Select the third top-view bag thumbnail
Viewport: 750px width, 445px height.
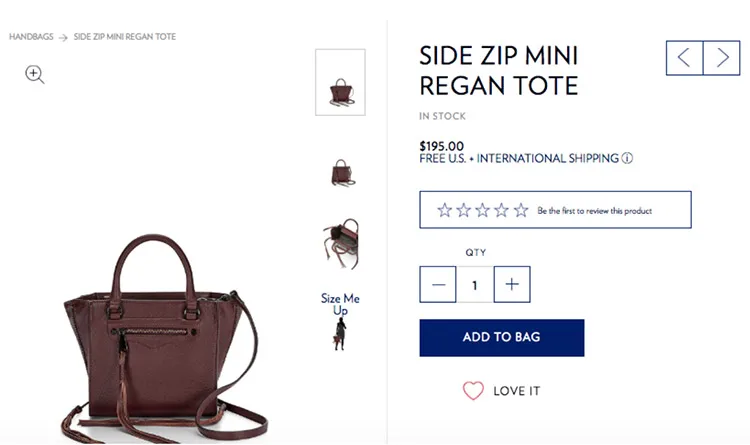(341, 244)
